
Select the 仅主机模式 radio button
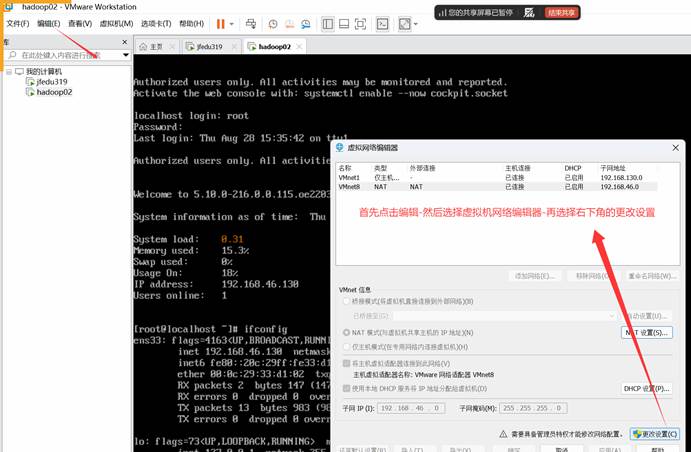coord(346,347)
